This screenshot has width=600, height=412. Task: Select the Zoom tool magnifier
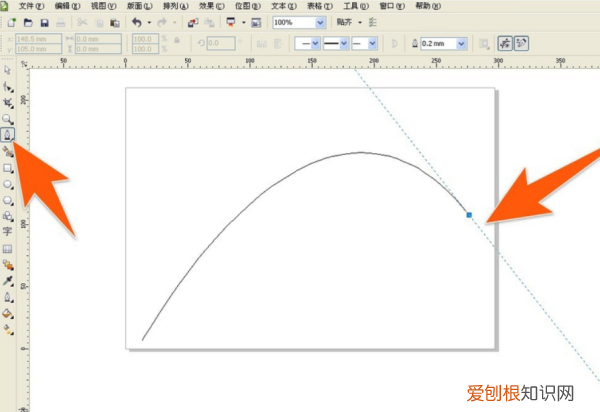[x=8, y=118]
